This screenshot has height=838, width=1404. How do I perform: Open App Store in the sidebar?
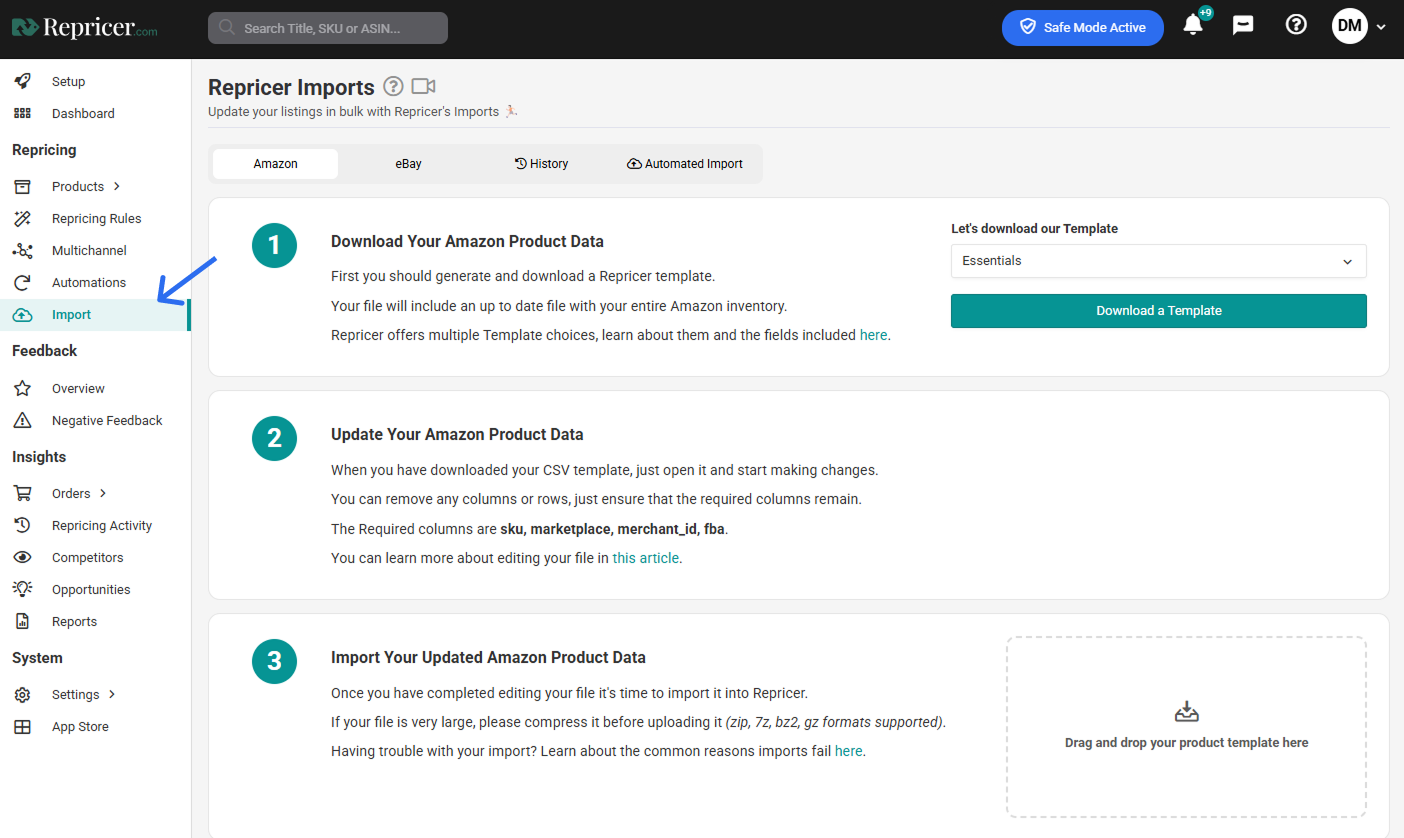pyautogui.click(x=80, y=726)
